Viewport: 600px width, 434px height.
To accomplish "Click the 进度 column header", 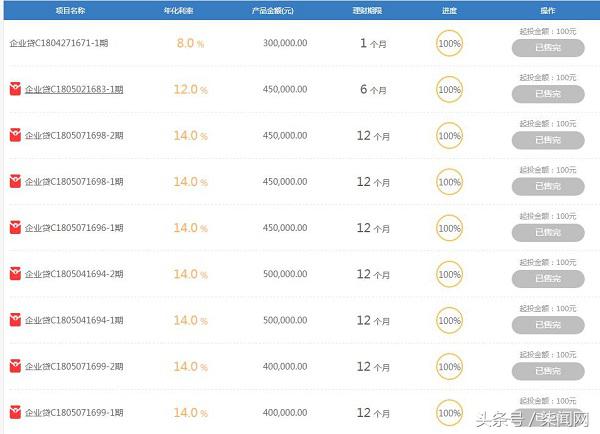I will coord(449,11).
